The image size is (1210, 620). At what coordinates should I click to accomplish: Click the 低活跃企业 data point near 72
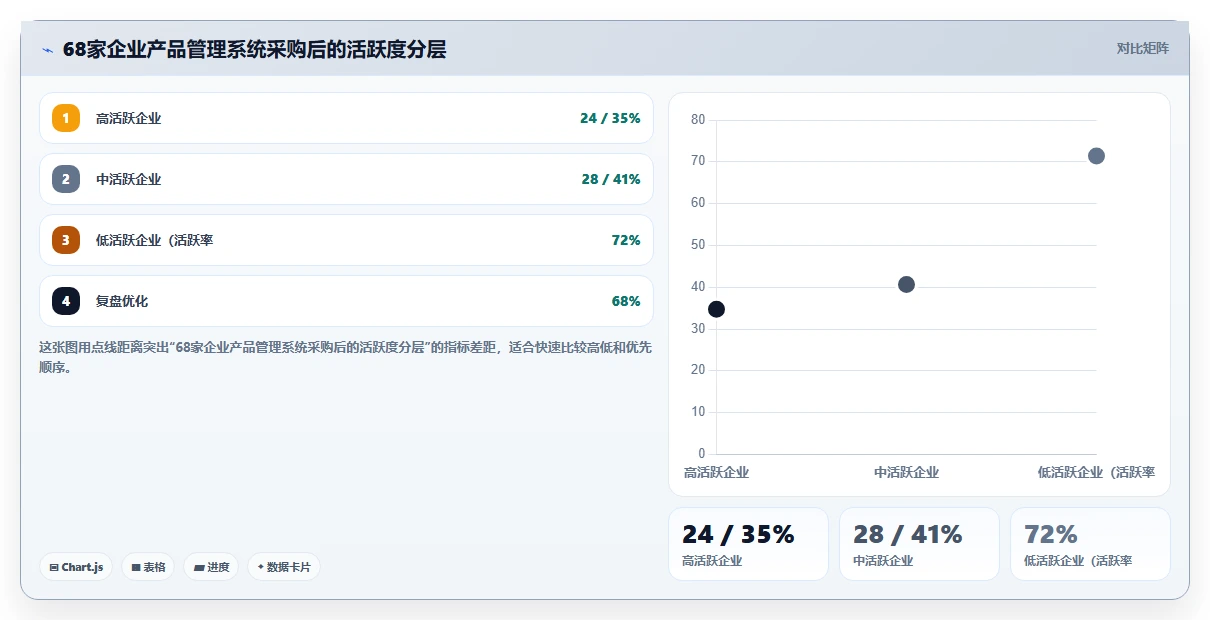click(x=1096, y=156)
